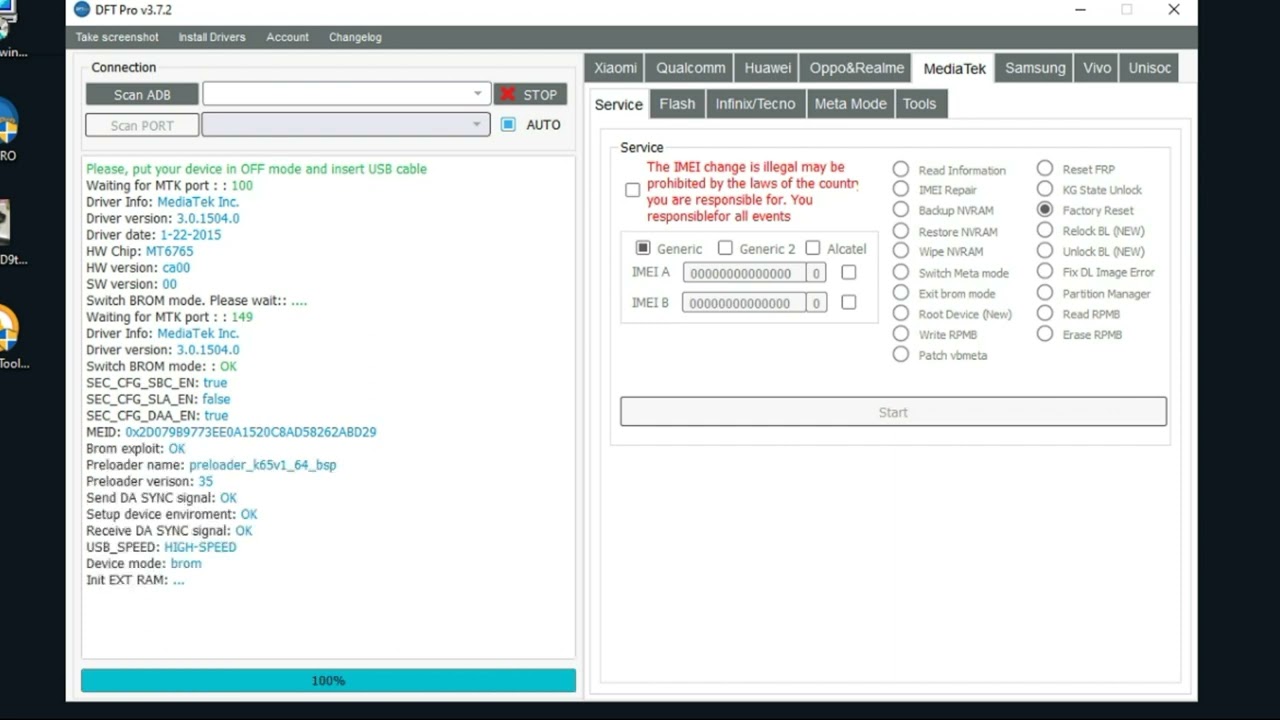Open the Changelog menu

click(355, 37)
